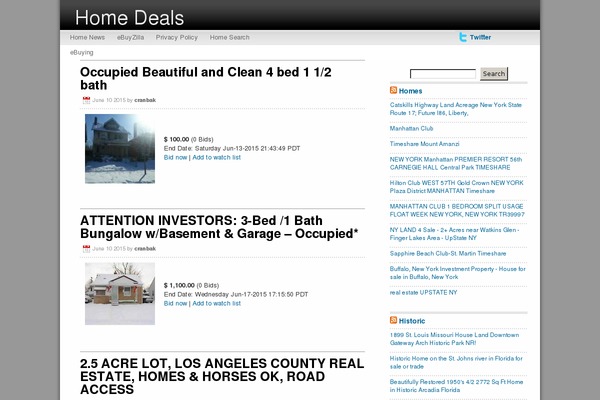Open the eBuyZilla menu item
600x400 pixels.
[130, 38]
